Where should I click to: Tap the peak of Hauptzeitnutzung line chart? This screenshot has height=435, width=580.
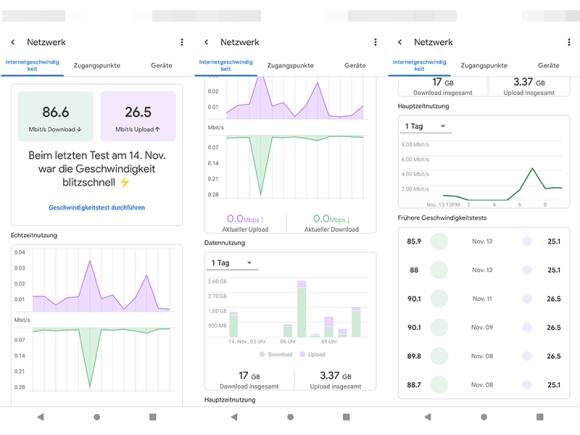(x=533, y=169)
